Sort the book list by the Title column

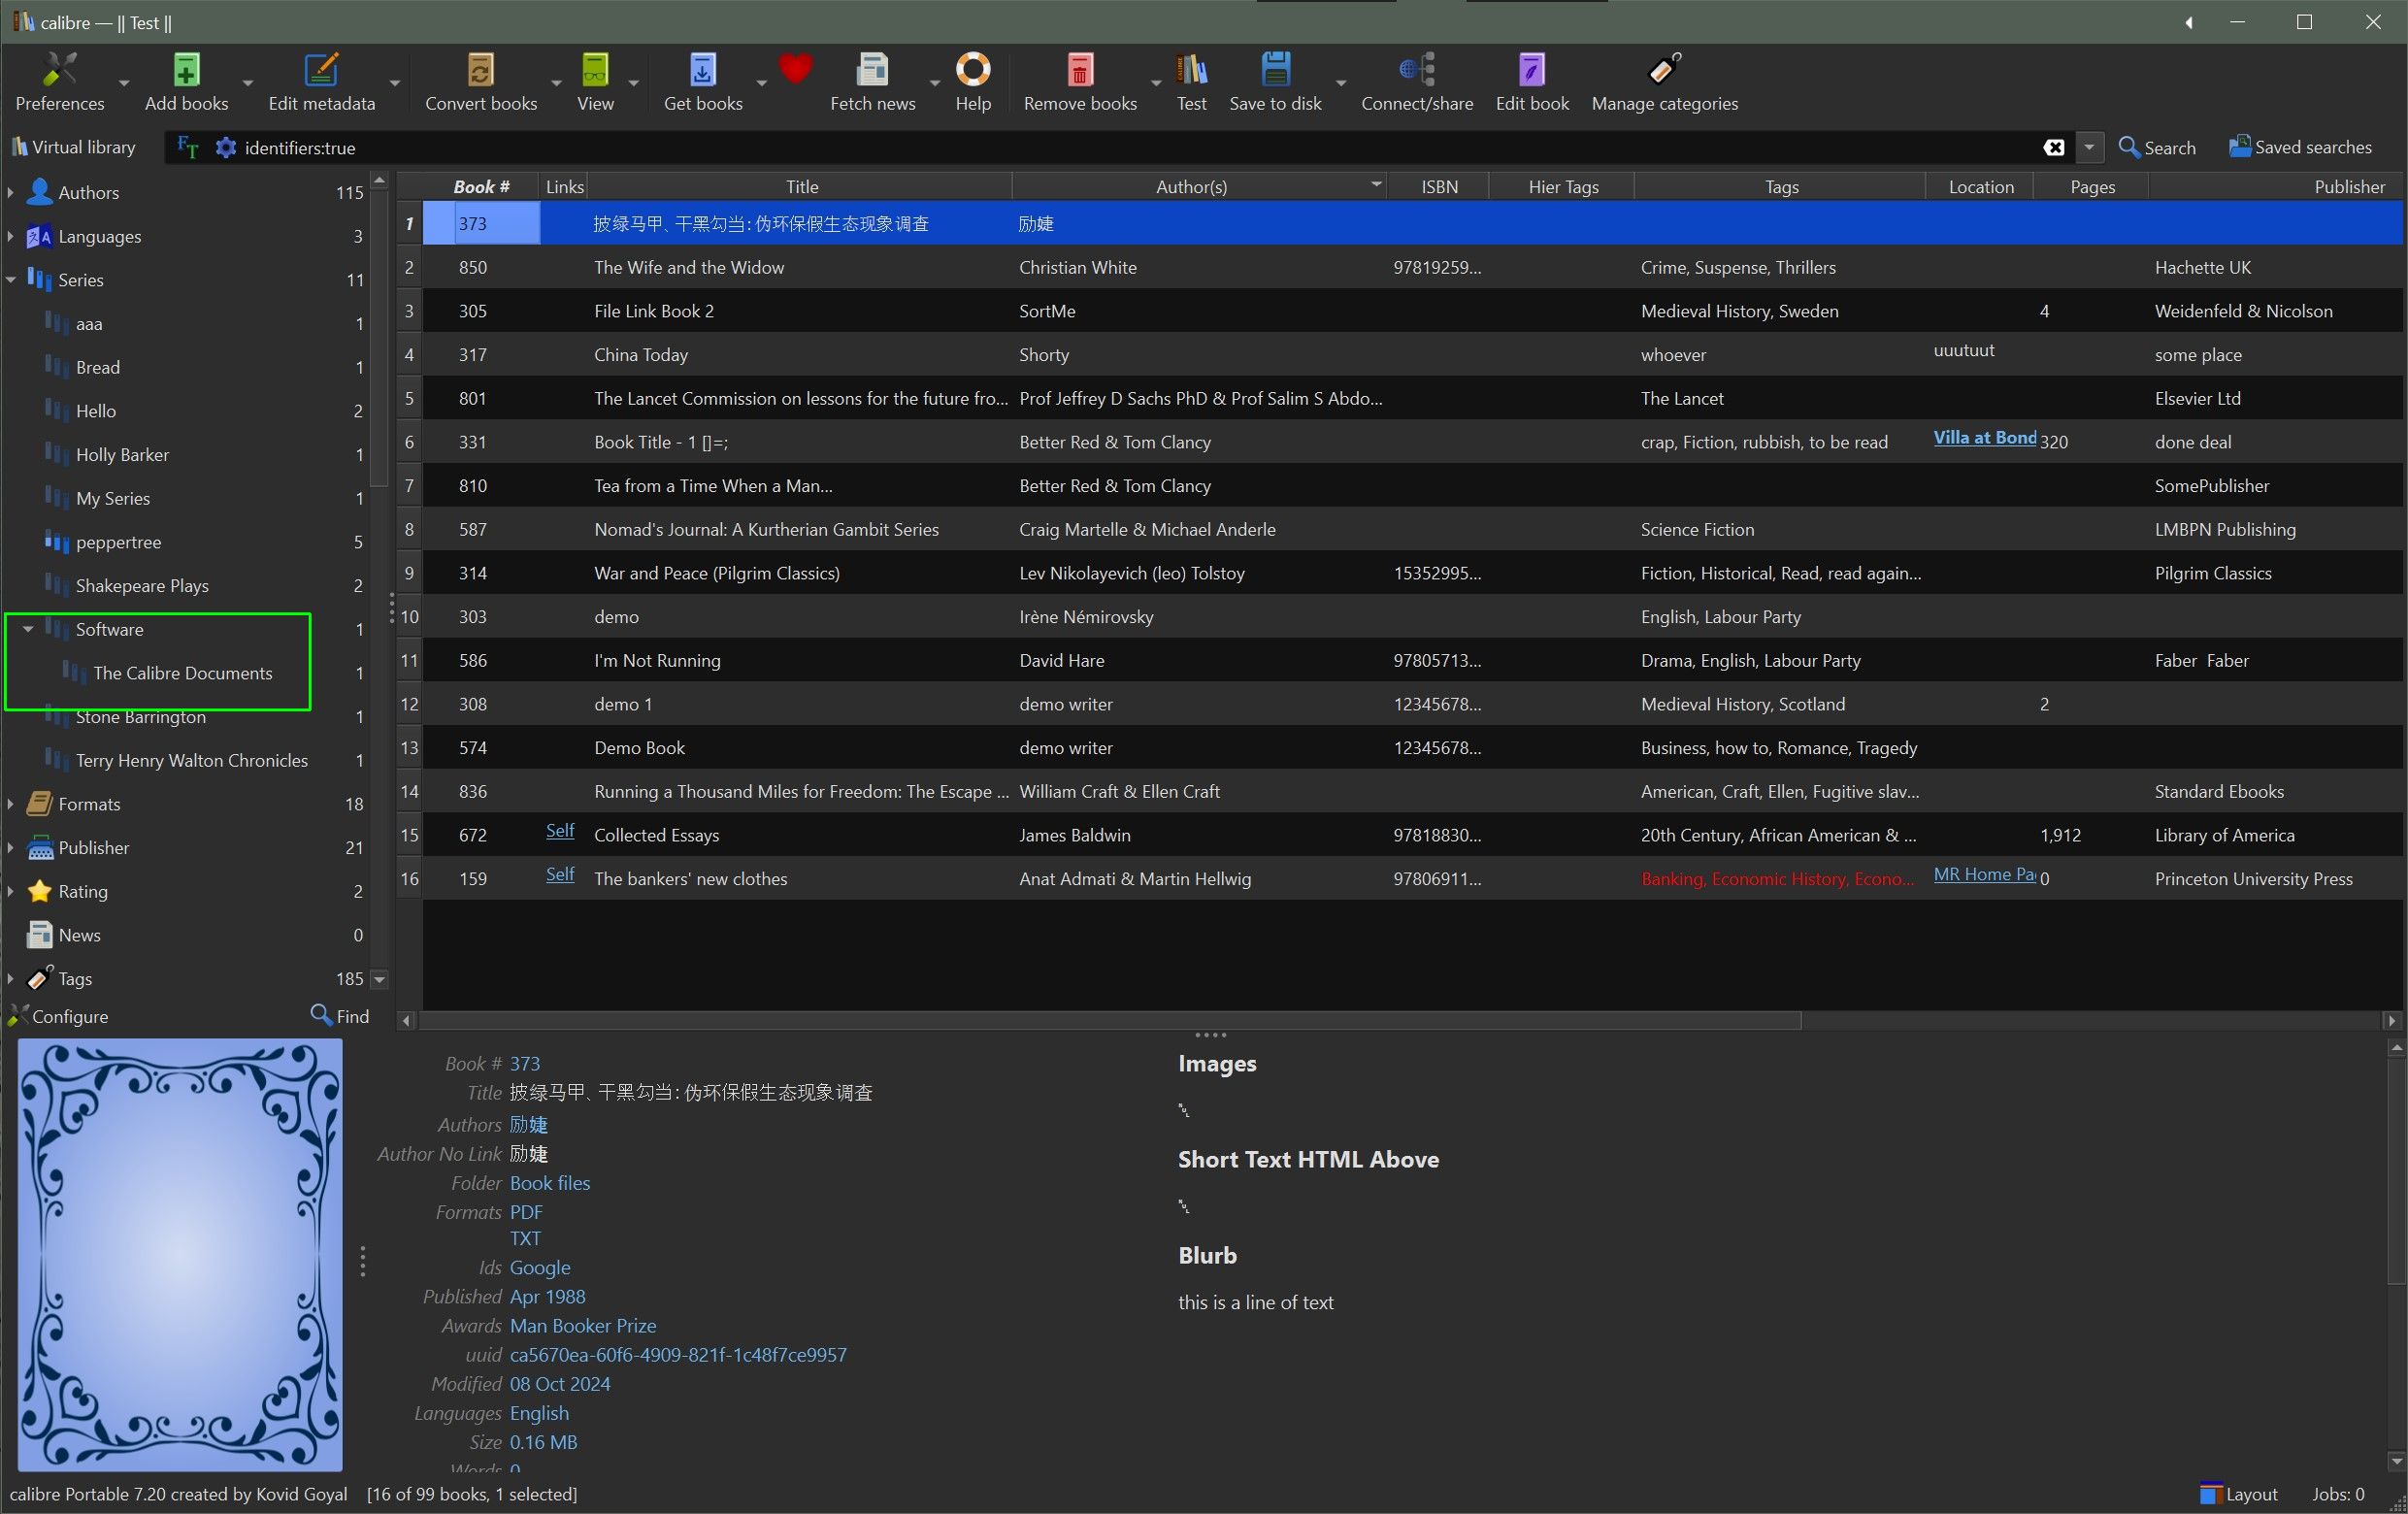[801, 187]
